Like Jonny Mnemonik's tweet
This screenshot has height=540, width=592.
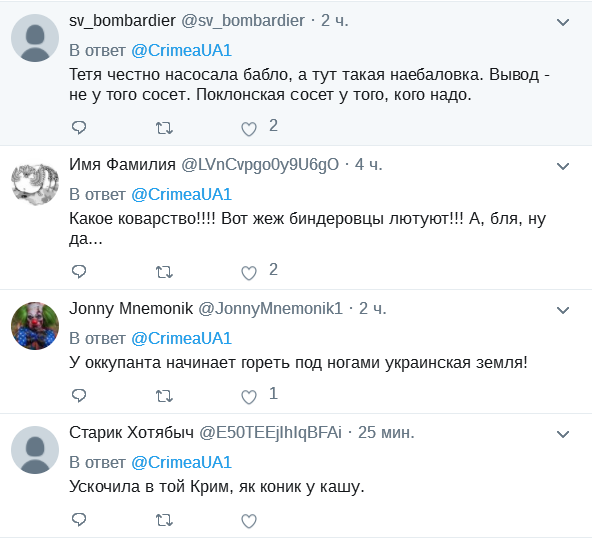pyautogui.click(x=249, y=397)
